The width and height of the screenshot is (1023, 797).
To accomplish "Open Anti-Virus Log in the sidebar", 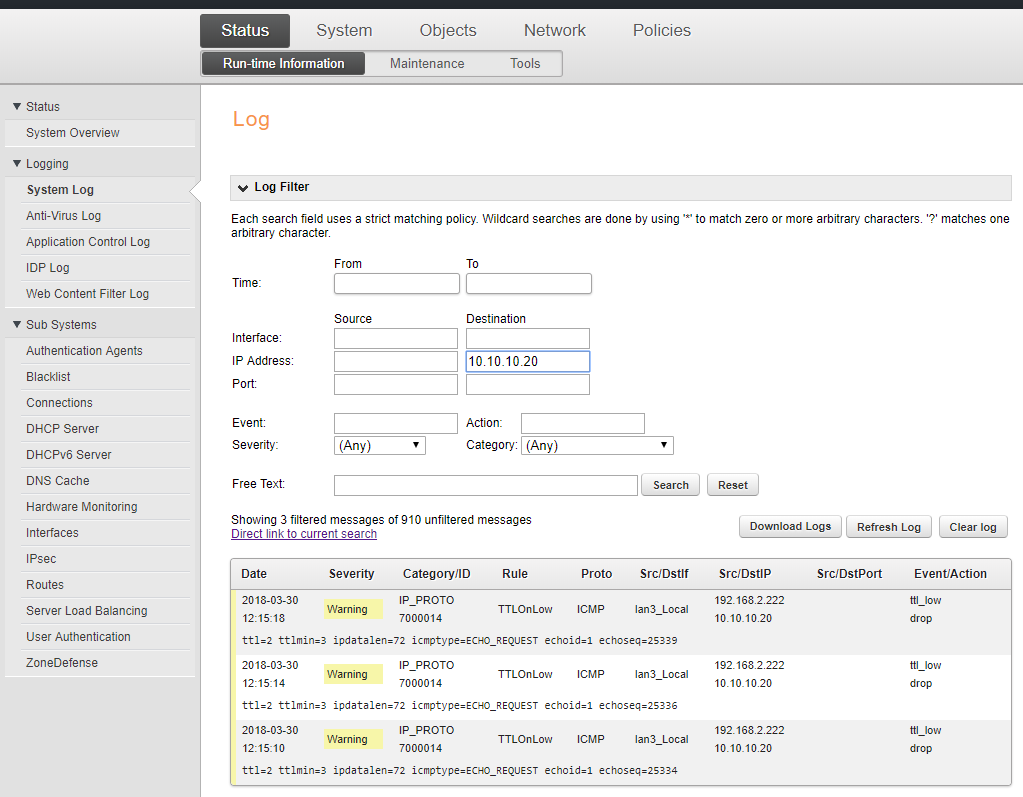I will 64,216.
